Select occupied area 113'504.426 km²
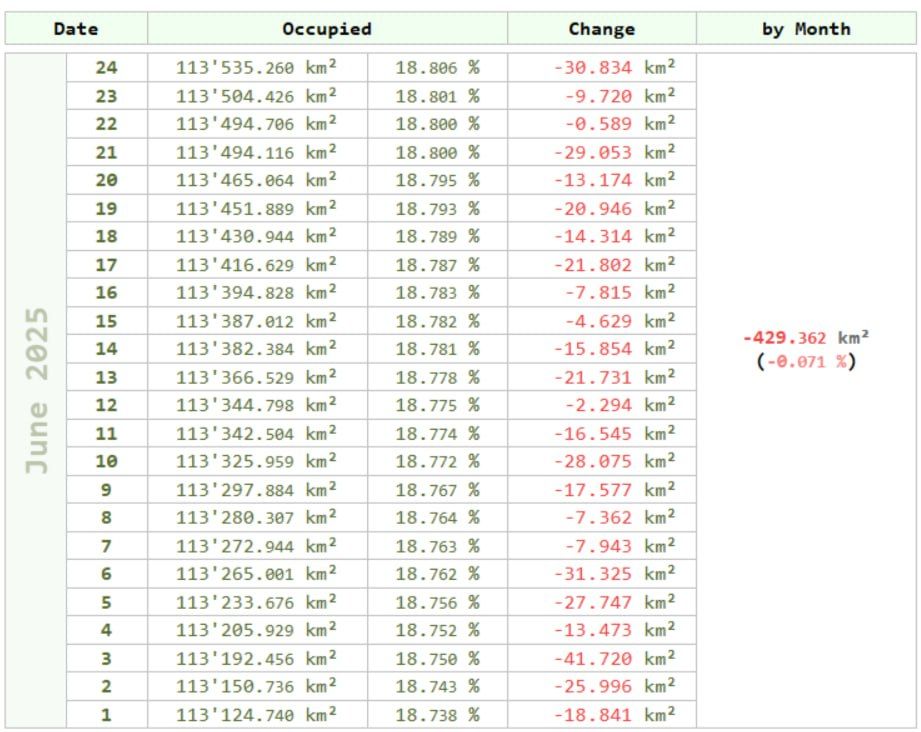 coord(256,96)
